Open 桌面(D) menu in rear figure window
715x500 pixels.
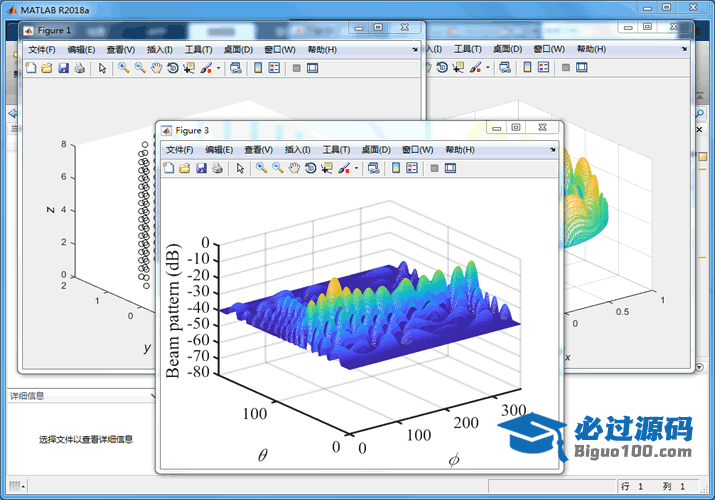coord(508,49)
